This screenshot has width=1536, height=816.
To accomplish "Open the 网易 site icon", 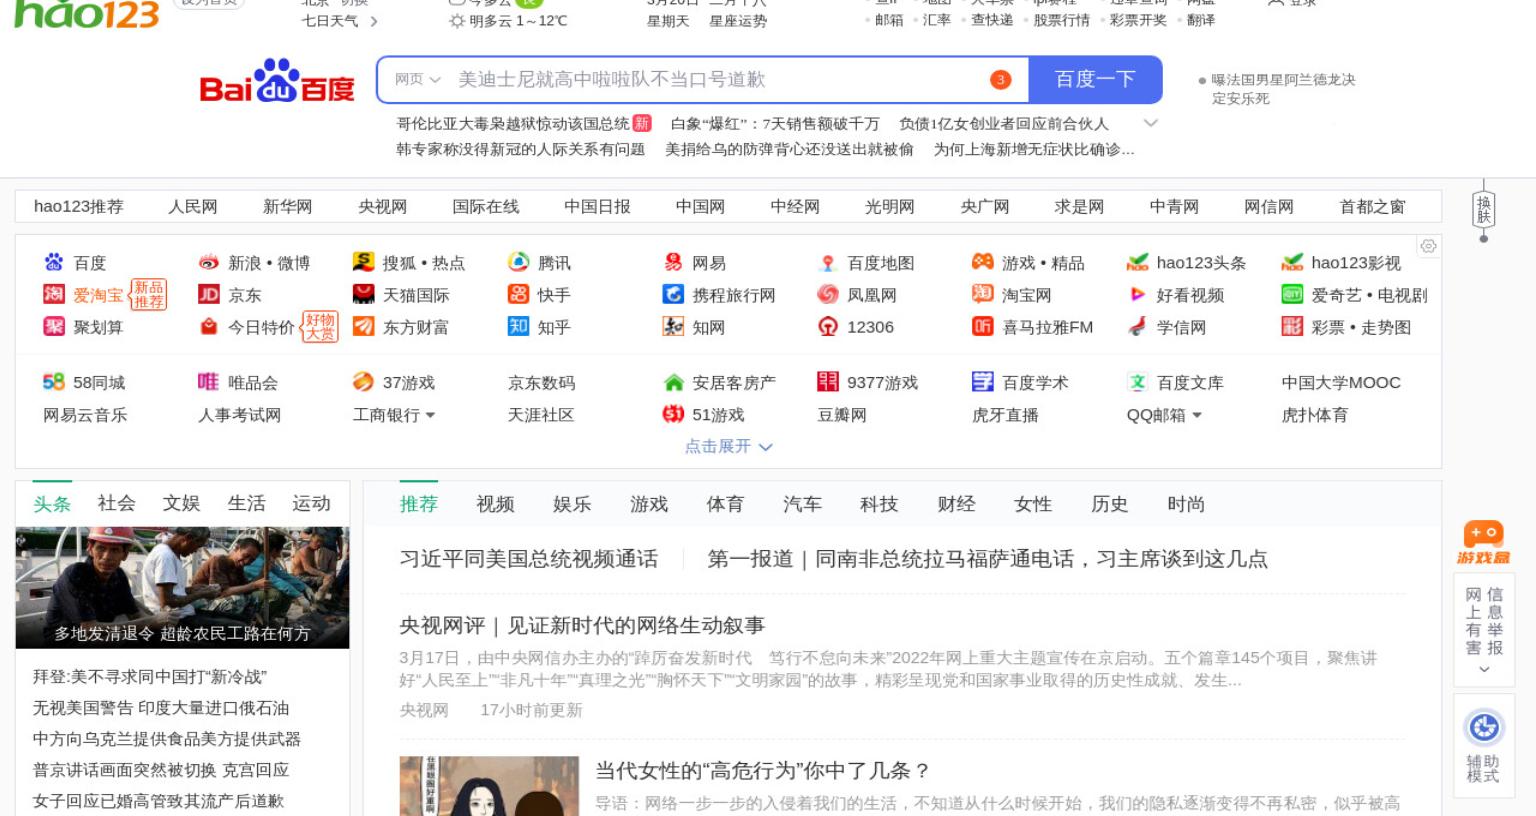I will [x=673, y=263].
